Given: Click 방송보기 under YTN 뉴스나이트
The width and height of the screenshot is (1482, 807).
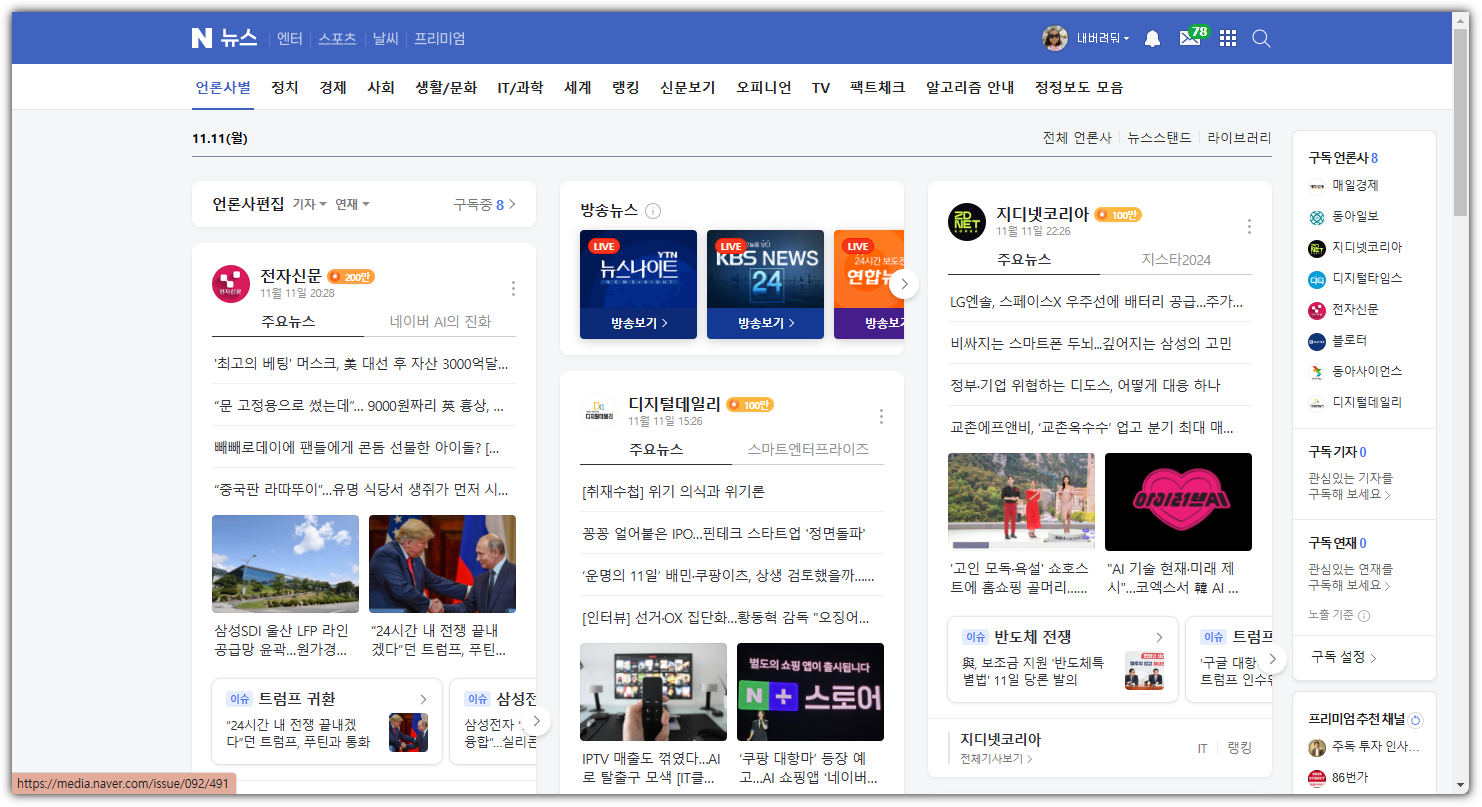Looking at the screenshot, I should click(639, 323).
